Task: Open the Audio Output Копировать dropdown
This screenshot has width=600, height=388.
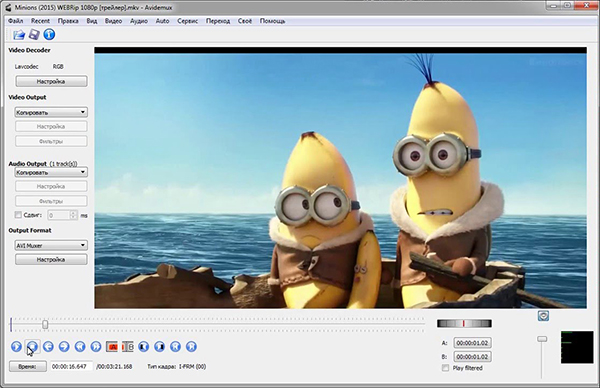Action: pyautogui.click(x=51, y=172)
